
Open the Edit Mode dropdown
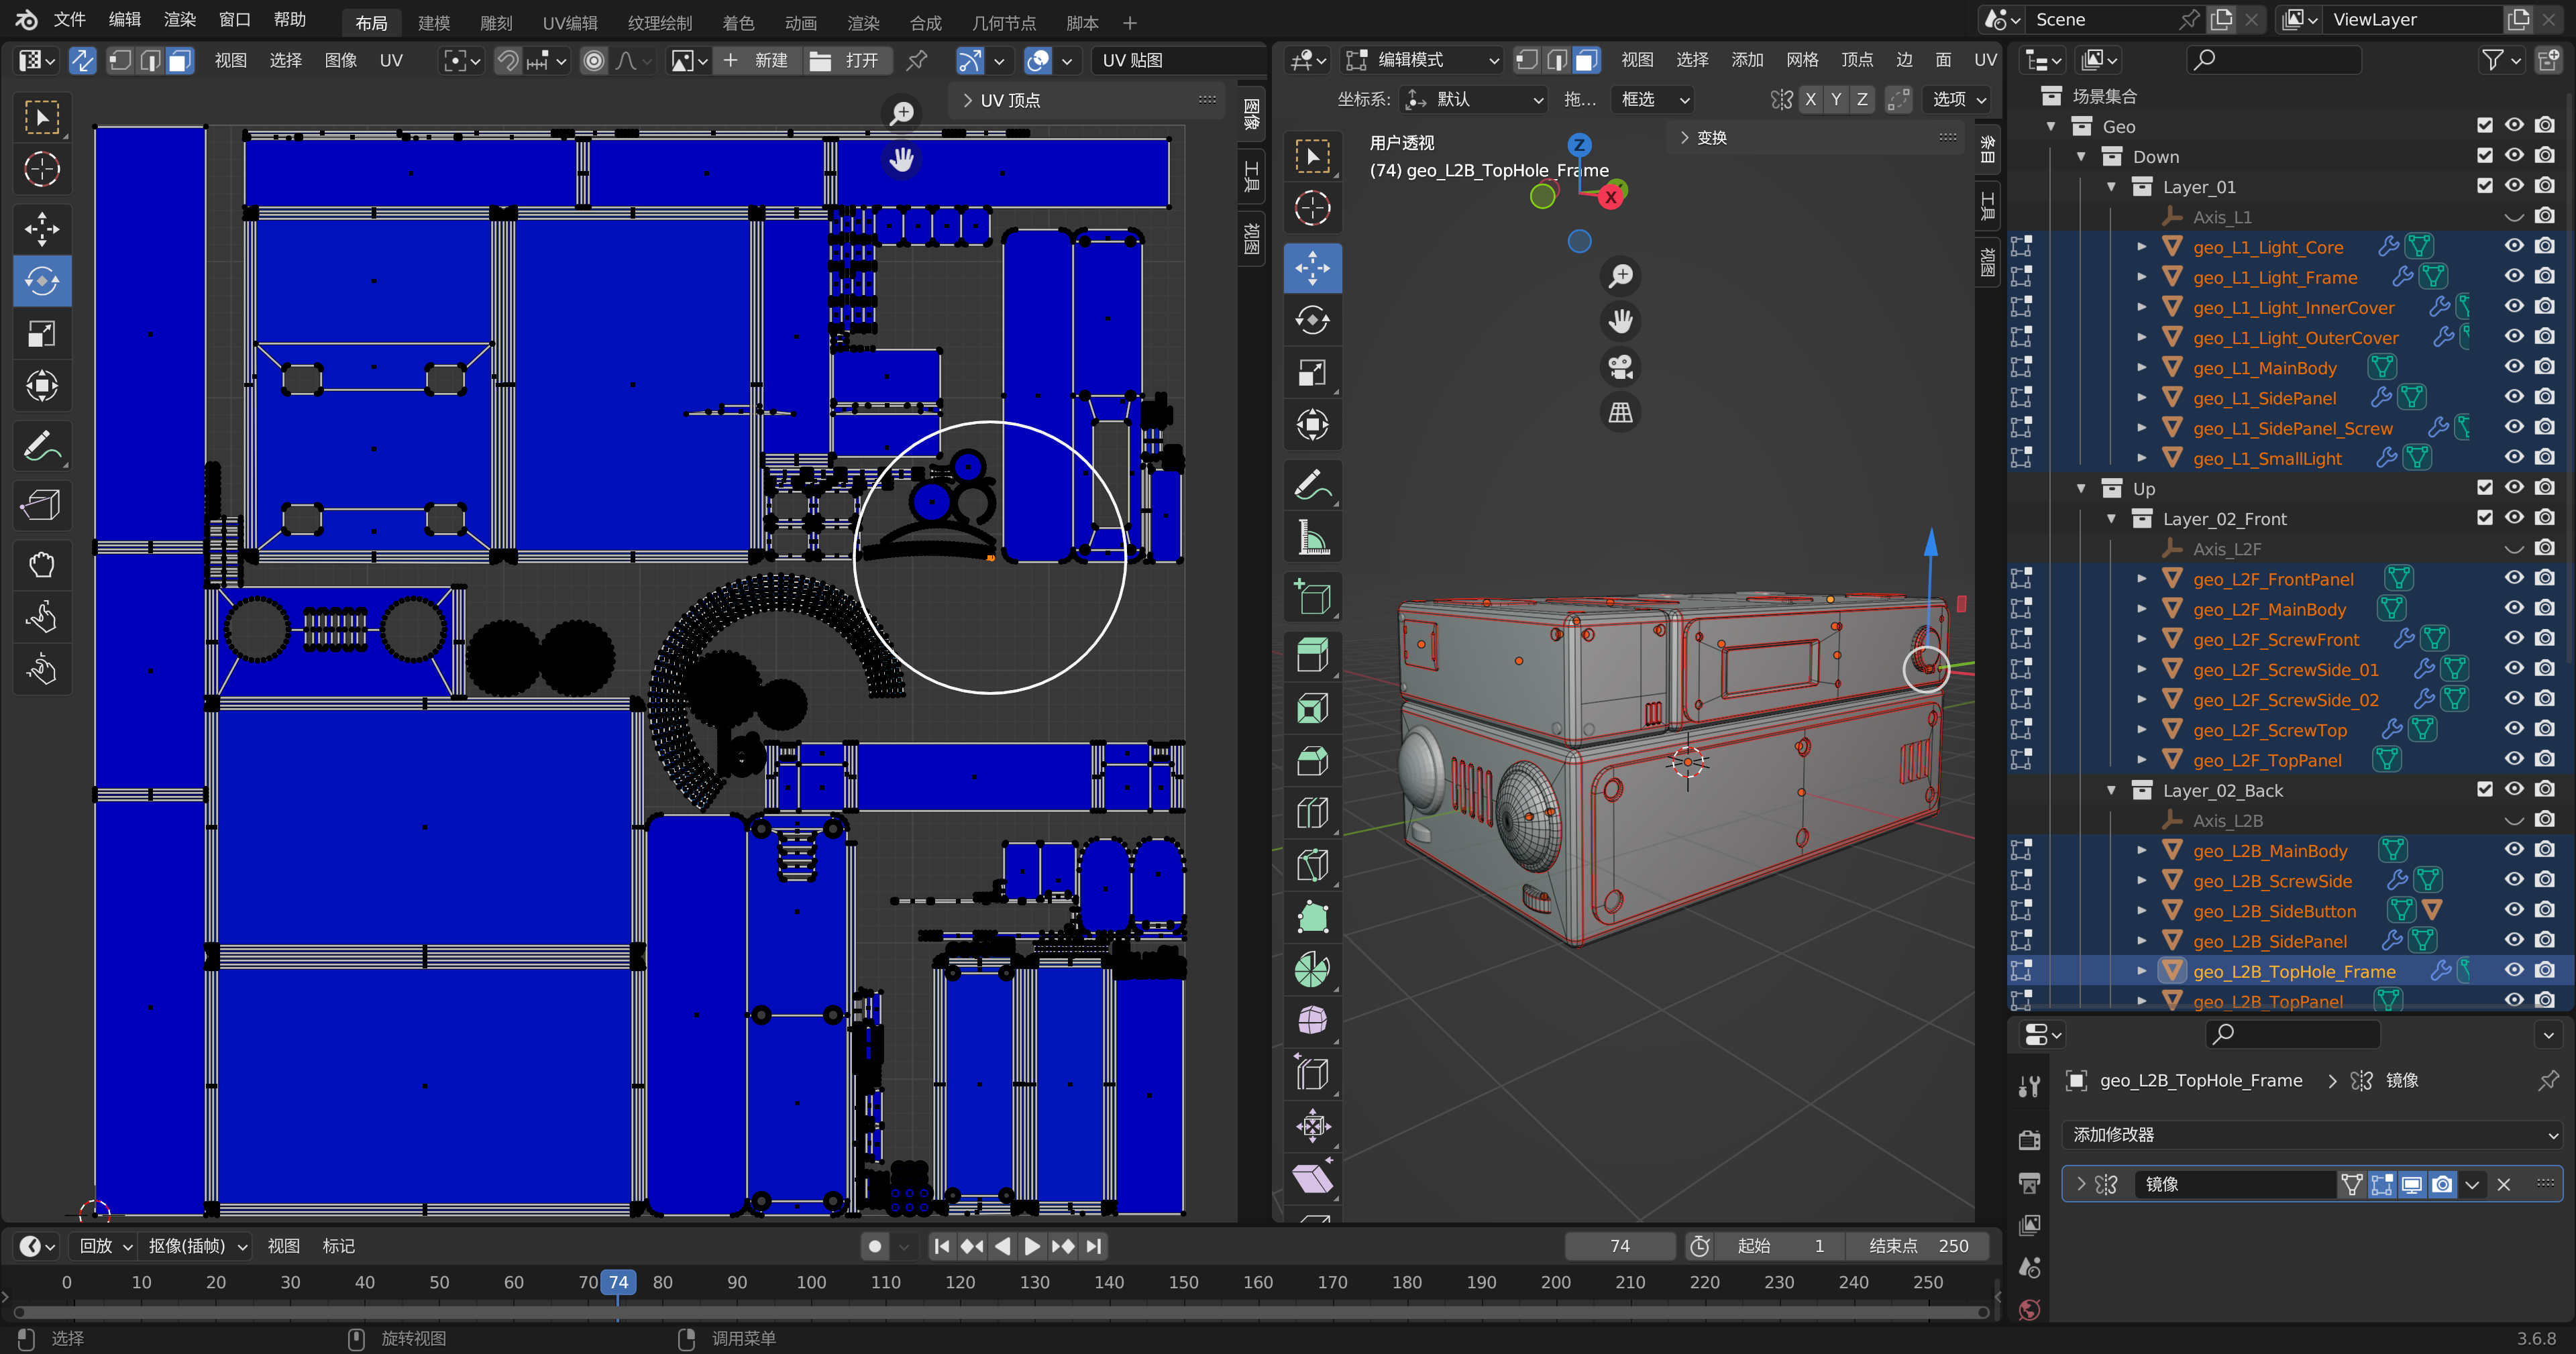coord(1422,60)
